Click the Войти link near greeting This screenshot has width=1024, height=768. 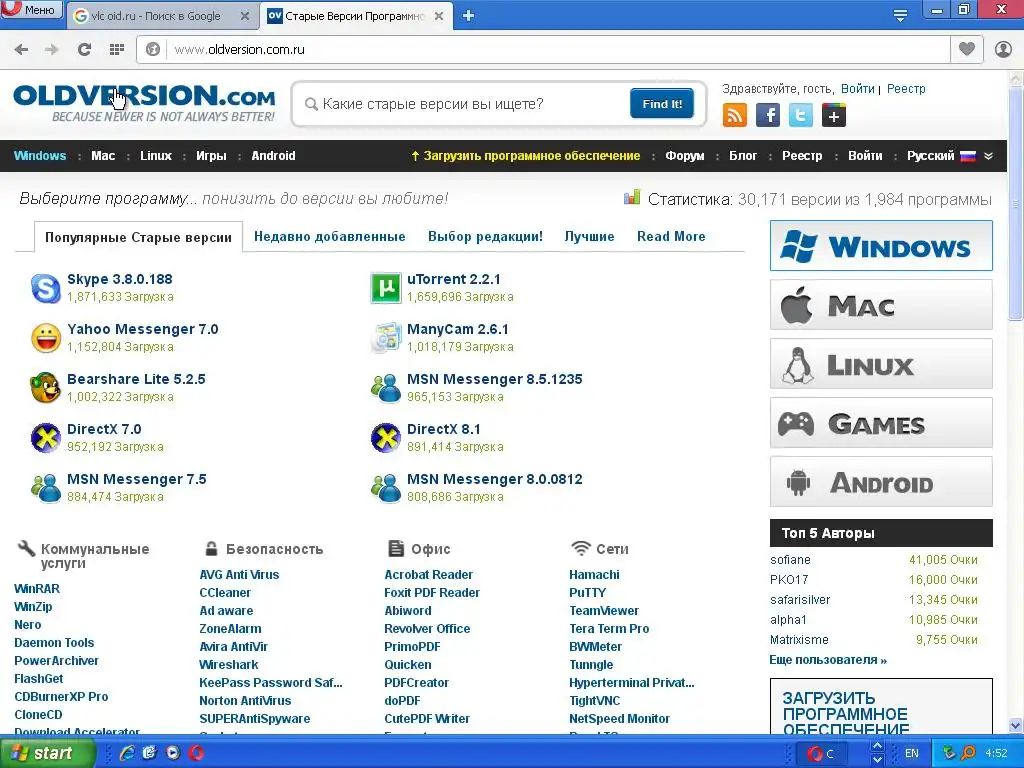point(857,89)
